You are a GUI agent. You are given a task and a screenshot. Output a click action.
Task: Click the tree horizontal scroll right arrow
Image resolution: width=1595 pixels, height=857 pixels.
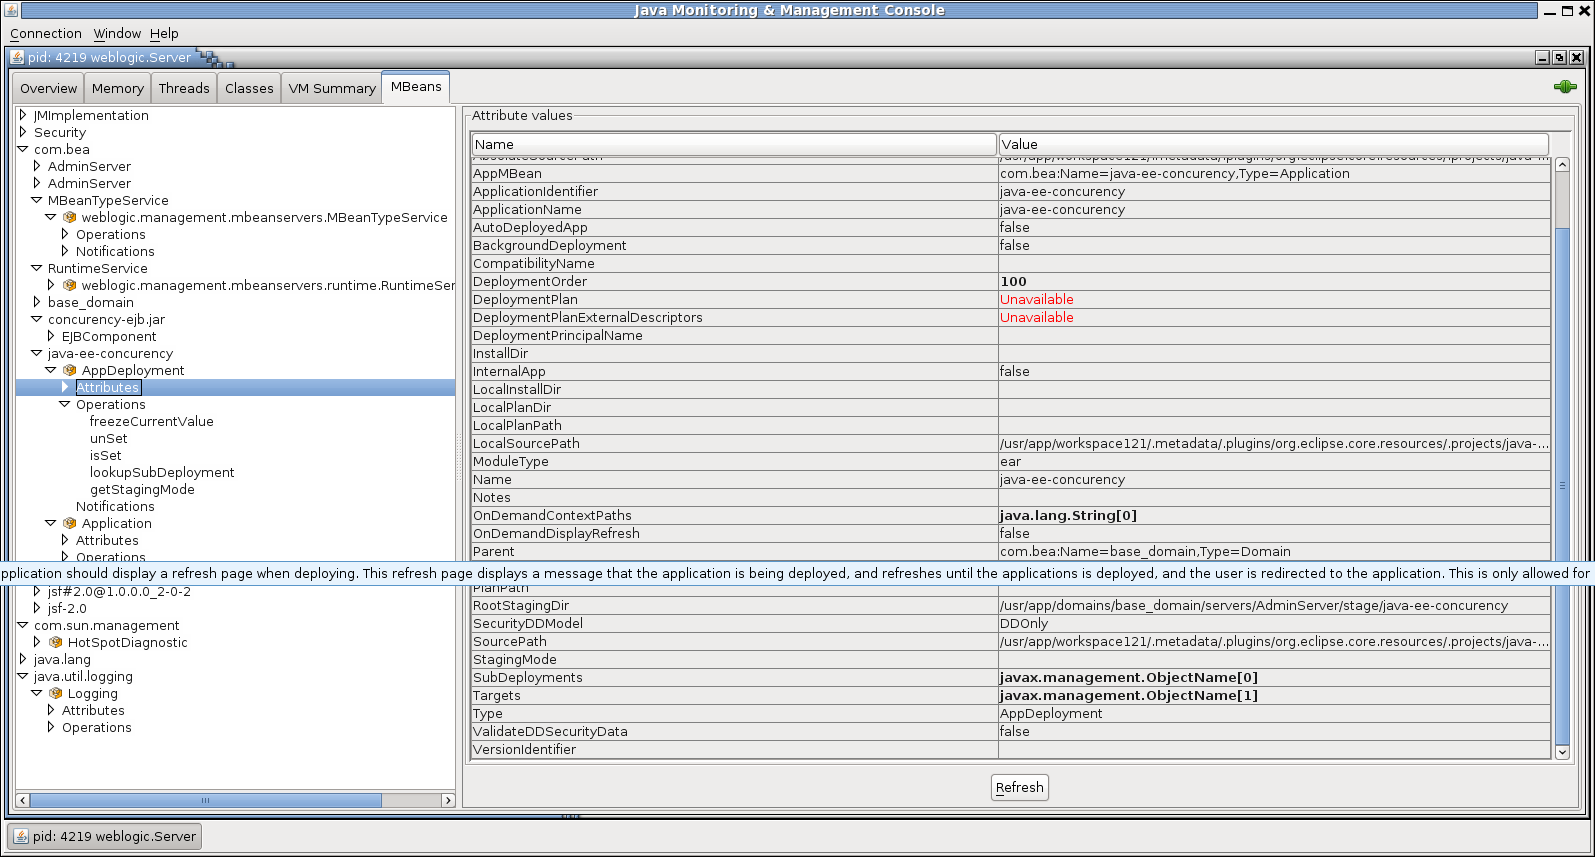448,800
